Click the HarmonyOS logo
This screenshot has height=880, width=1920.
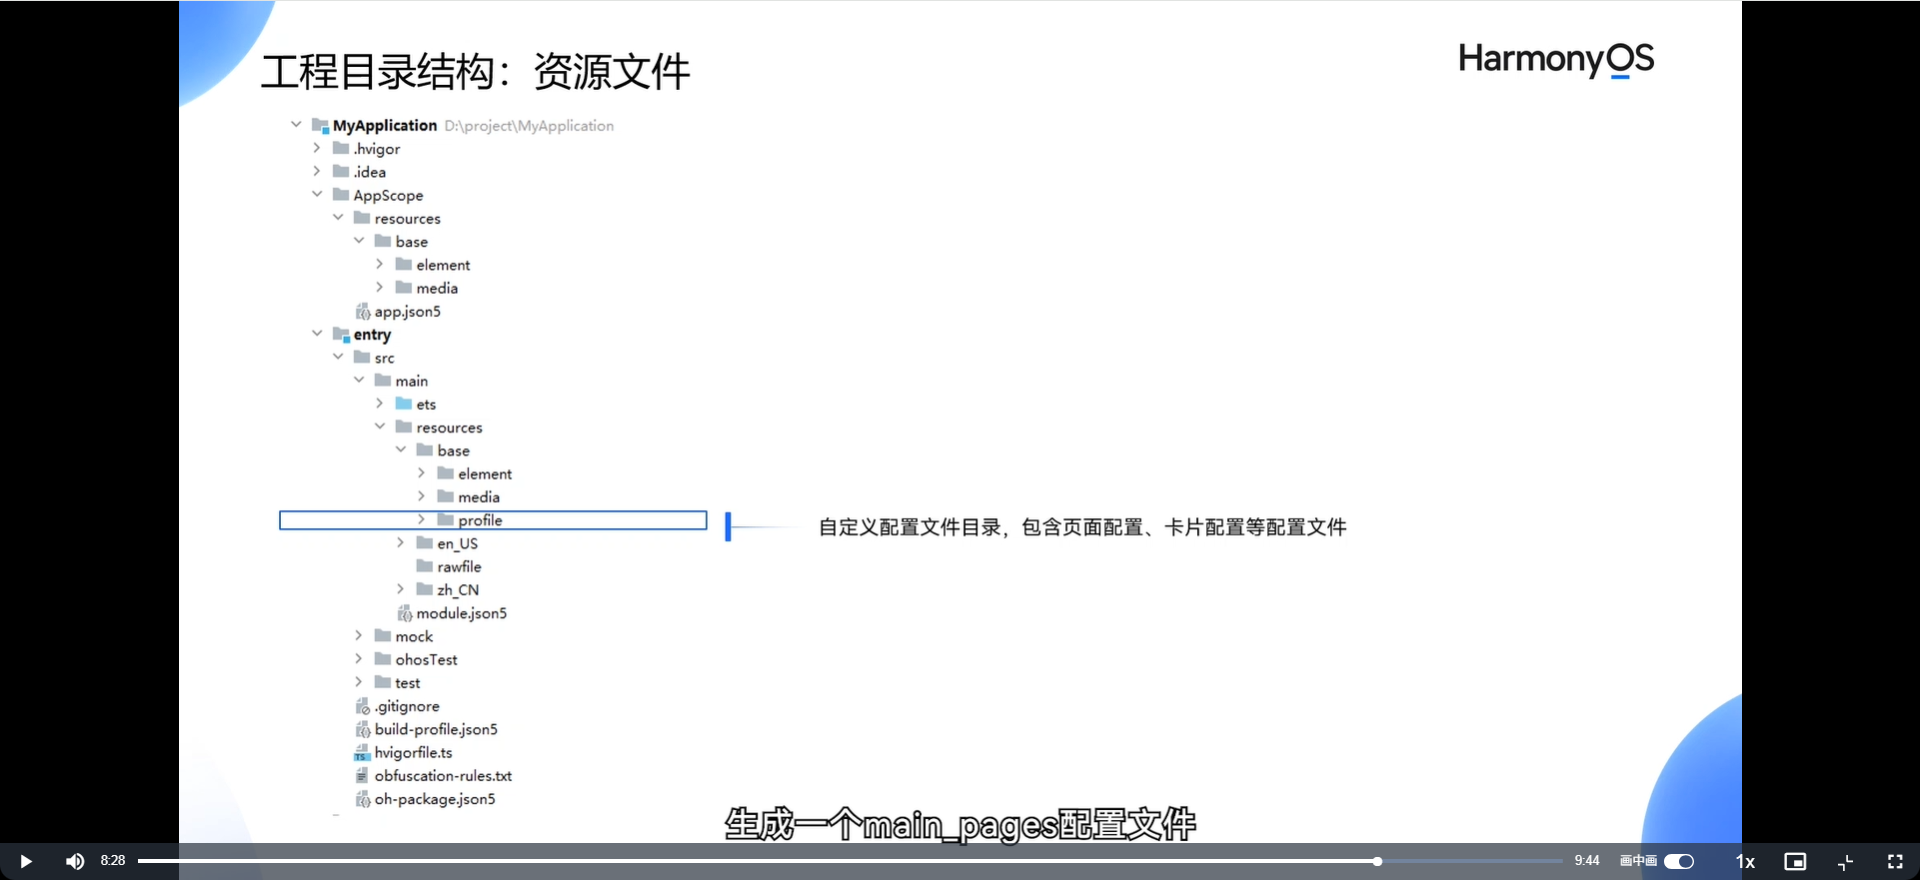pos(1556,59)
